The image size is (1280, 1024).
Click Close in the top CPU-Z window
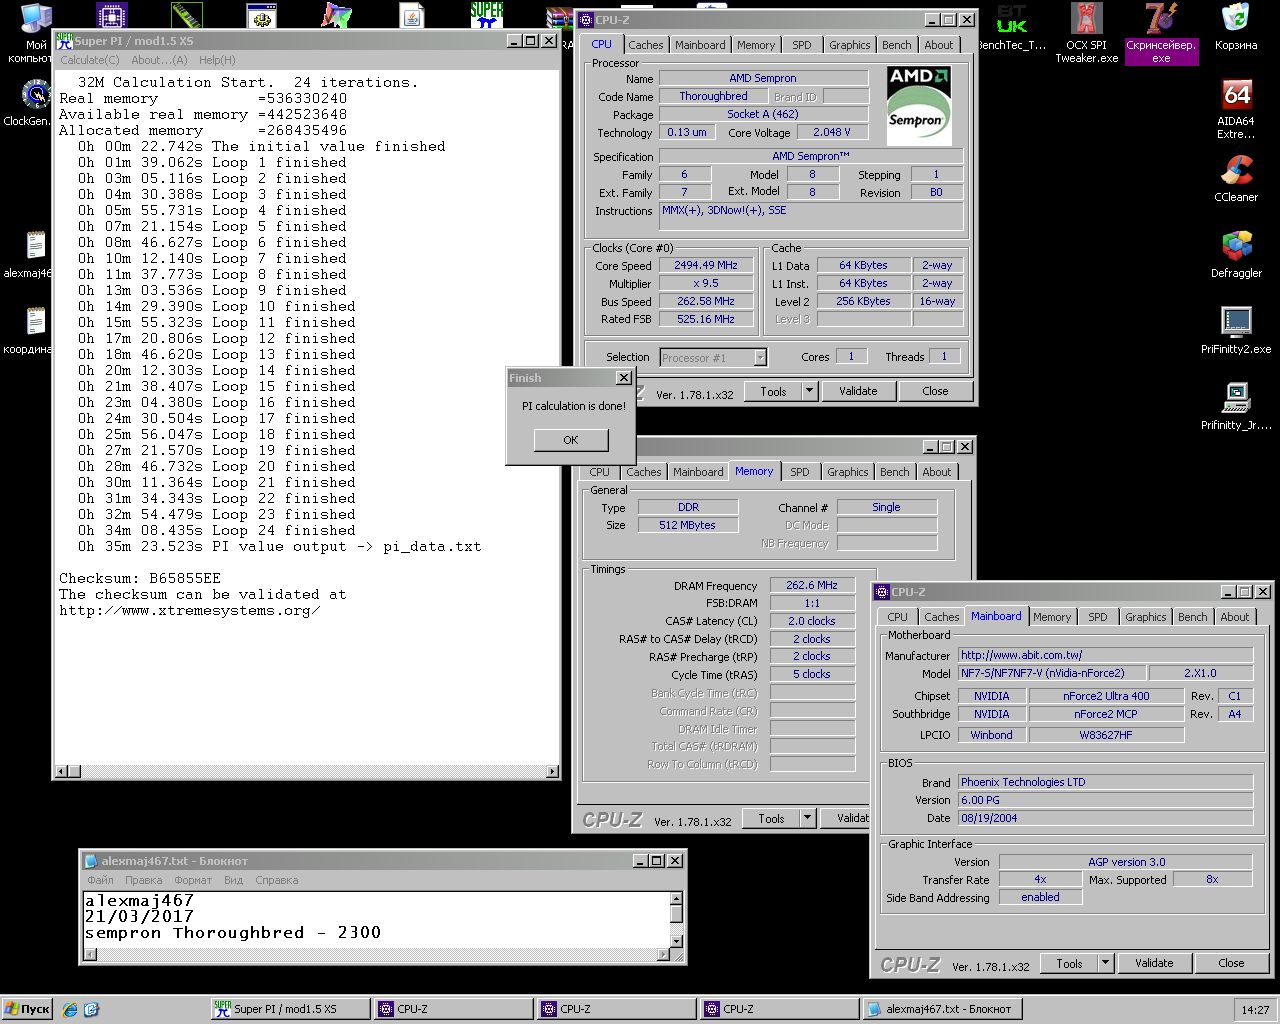coord(935,391)
